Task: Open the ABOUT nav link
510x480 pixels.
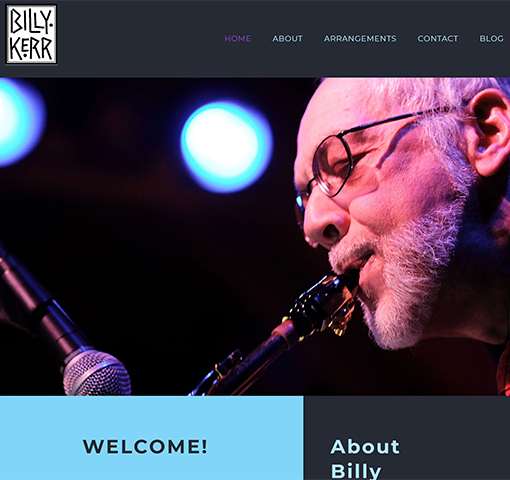Action: tap(287, 39)
